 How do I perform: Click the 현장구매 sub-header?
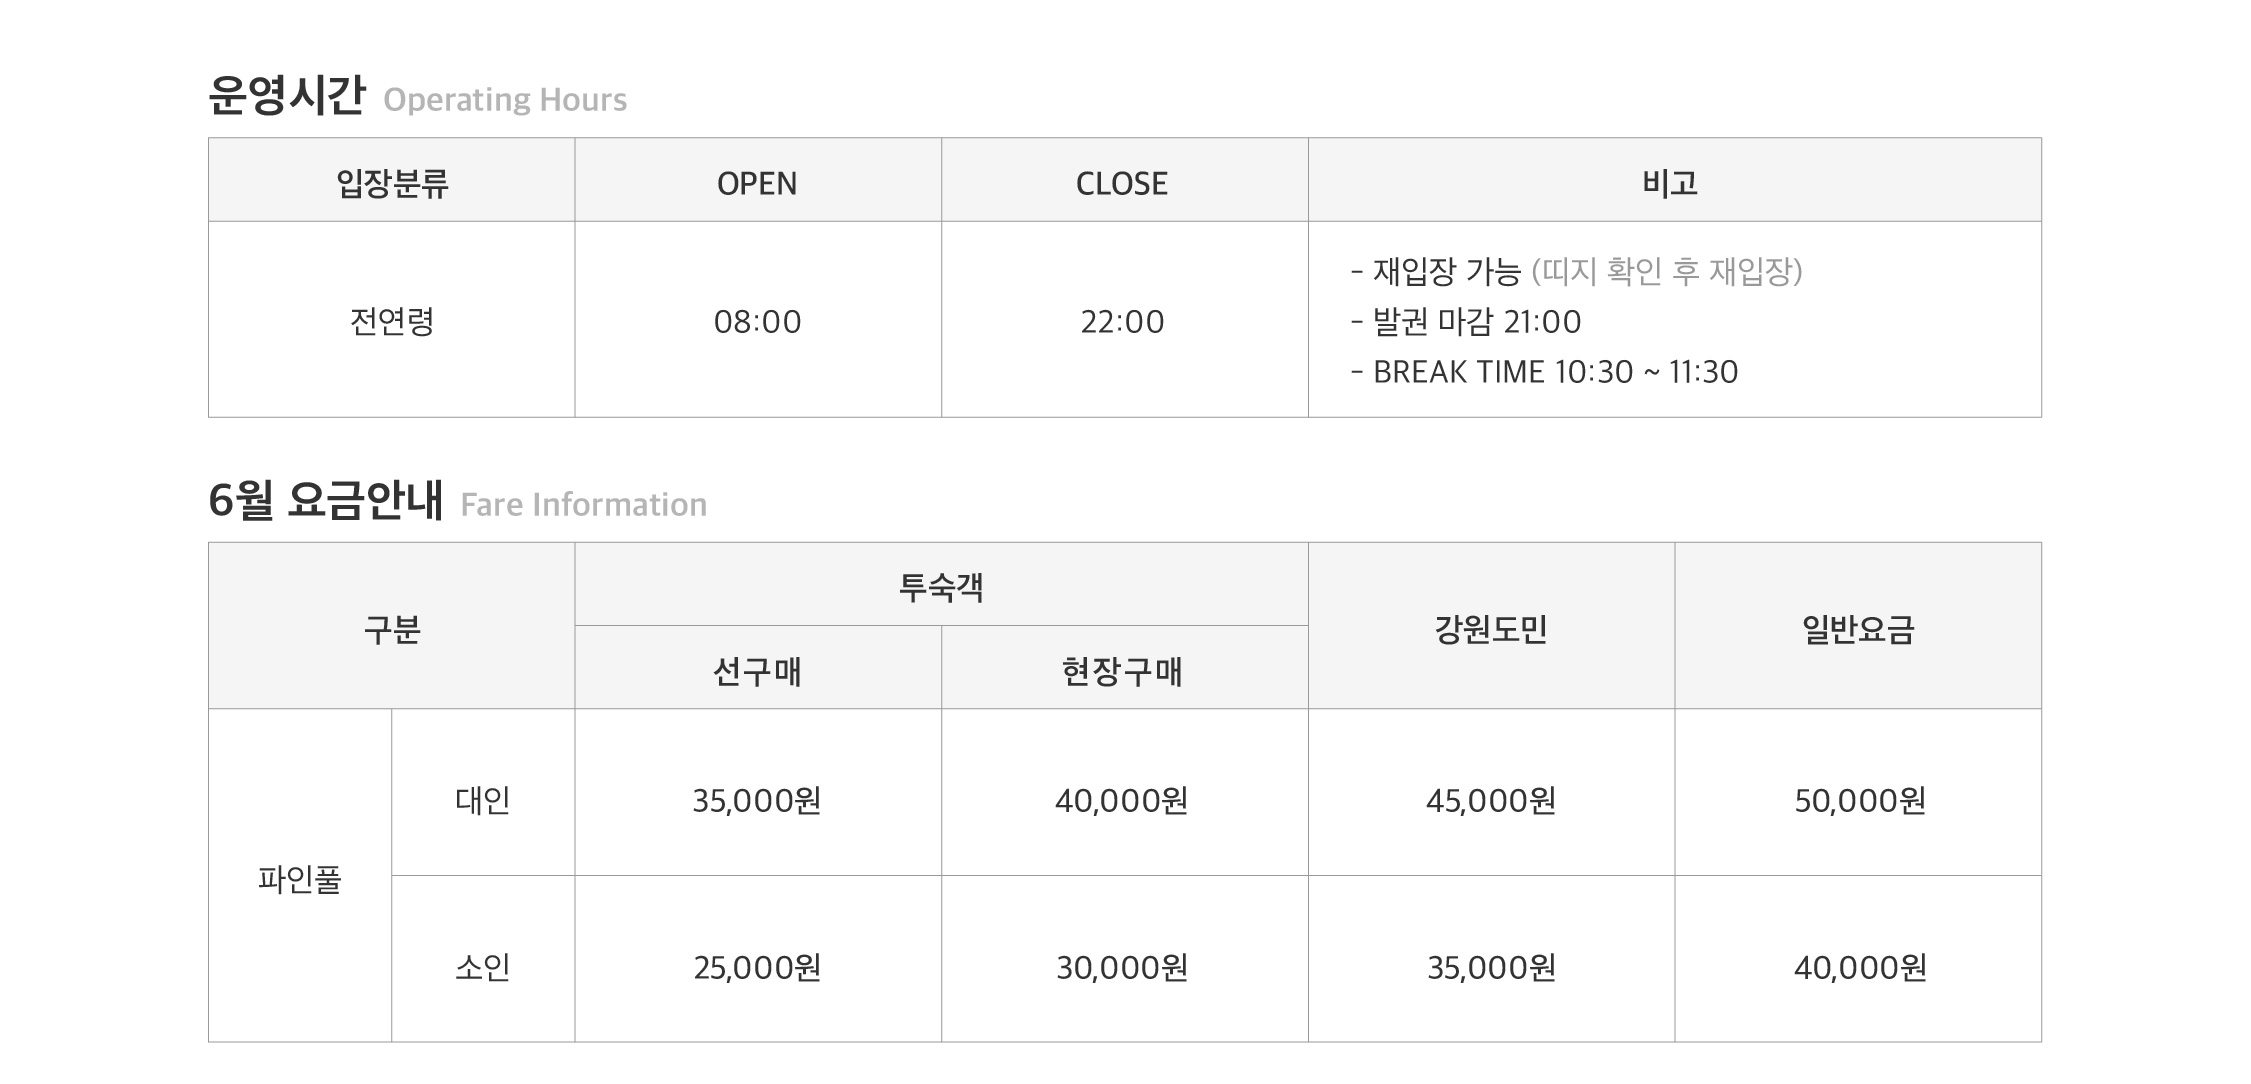[x=1124, y=668]
